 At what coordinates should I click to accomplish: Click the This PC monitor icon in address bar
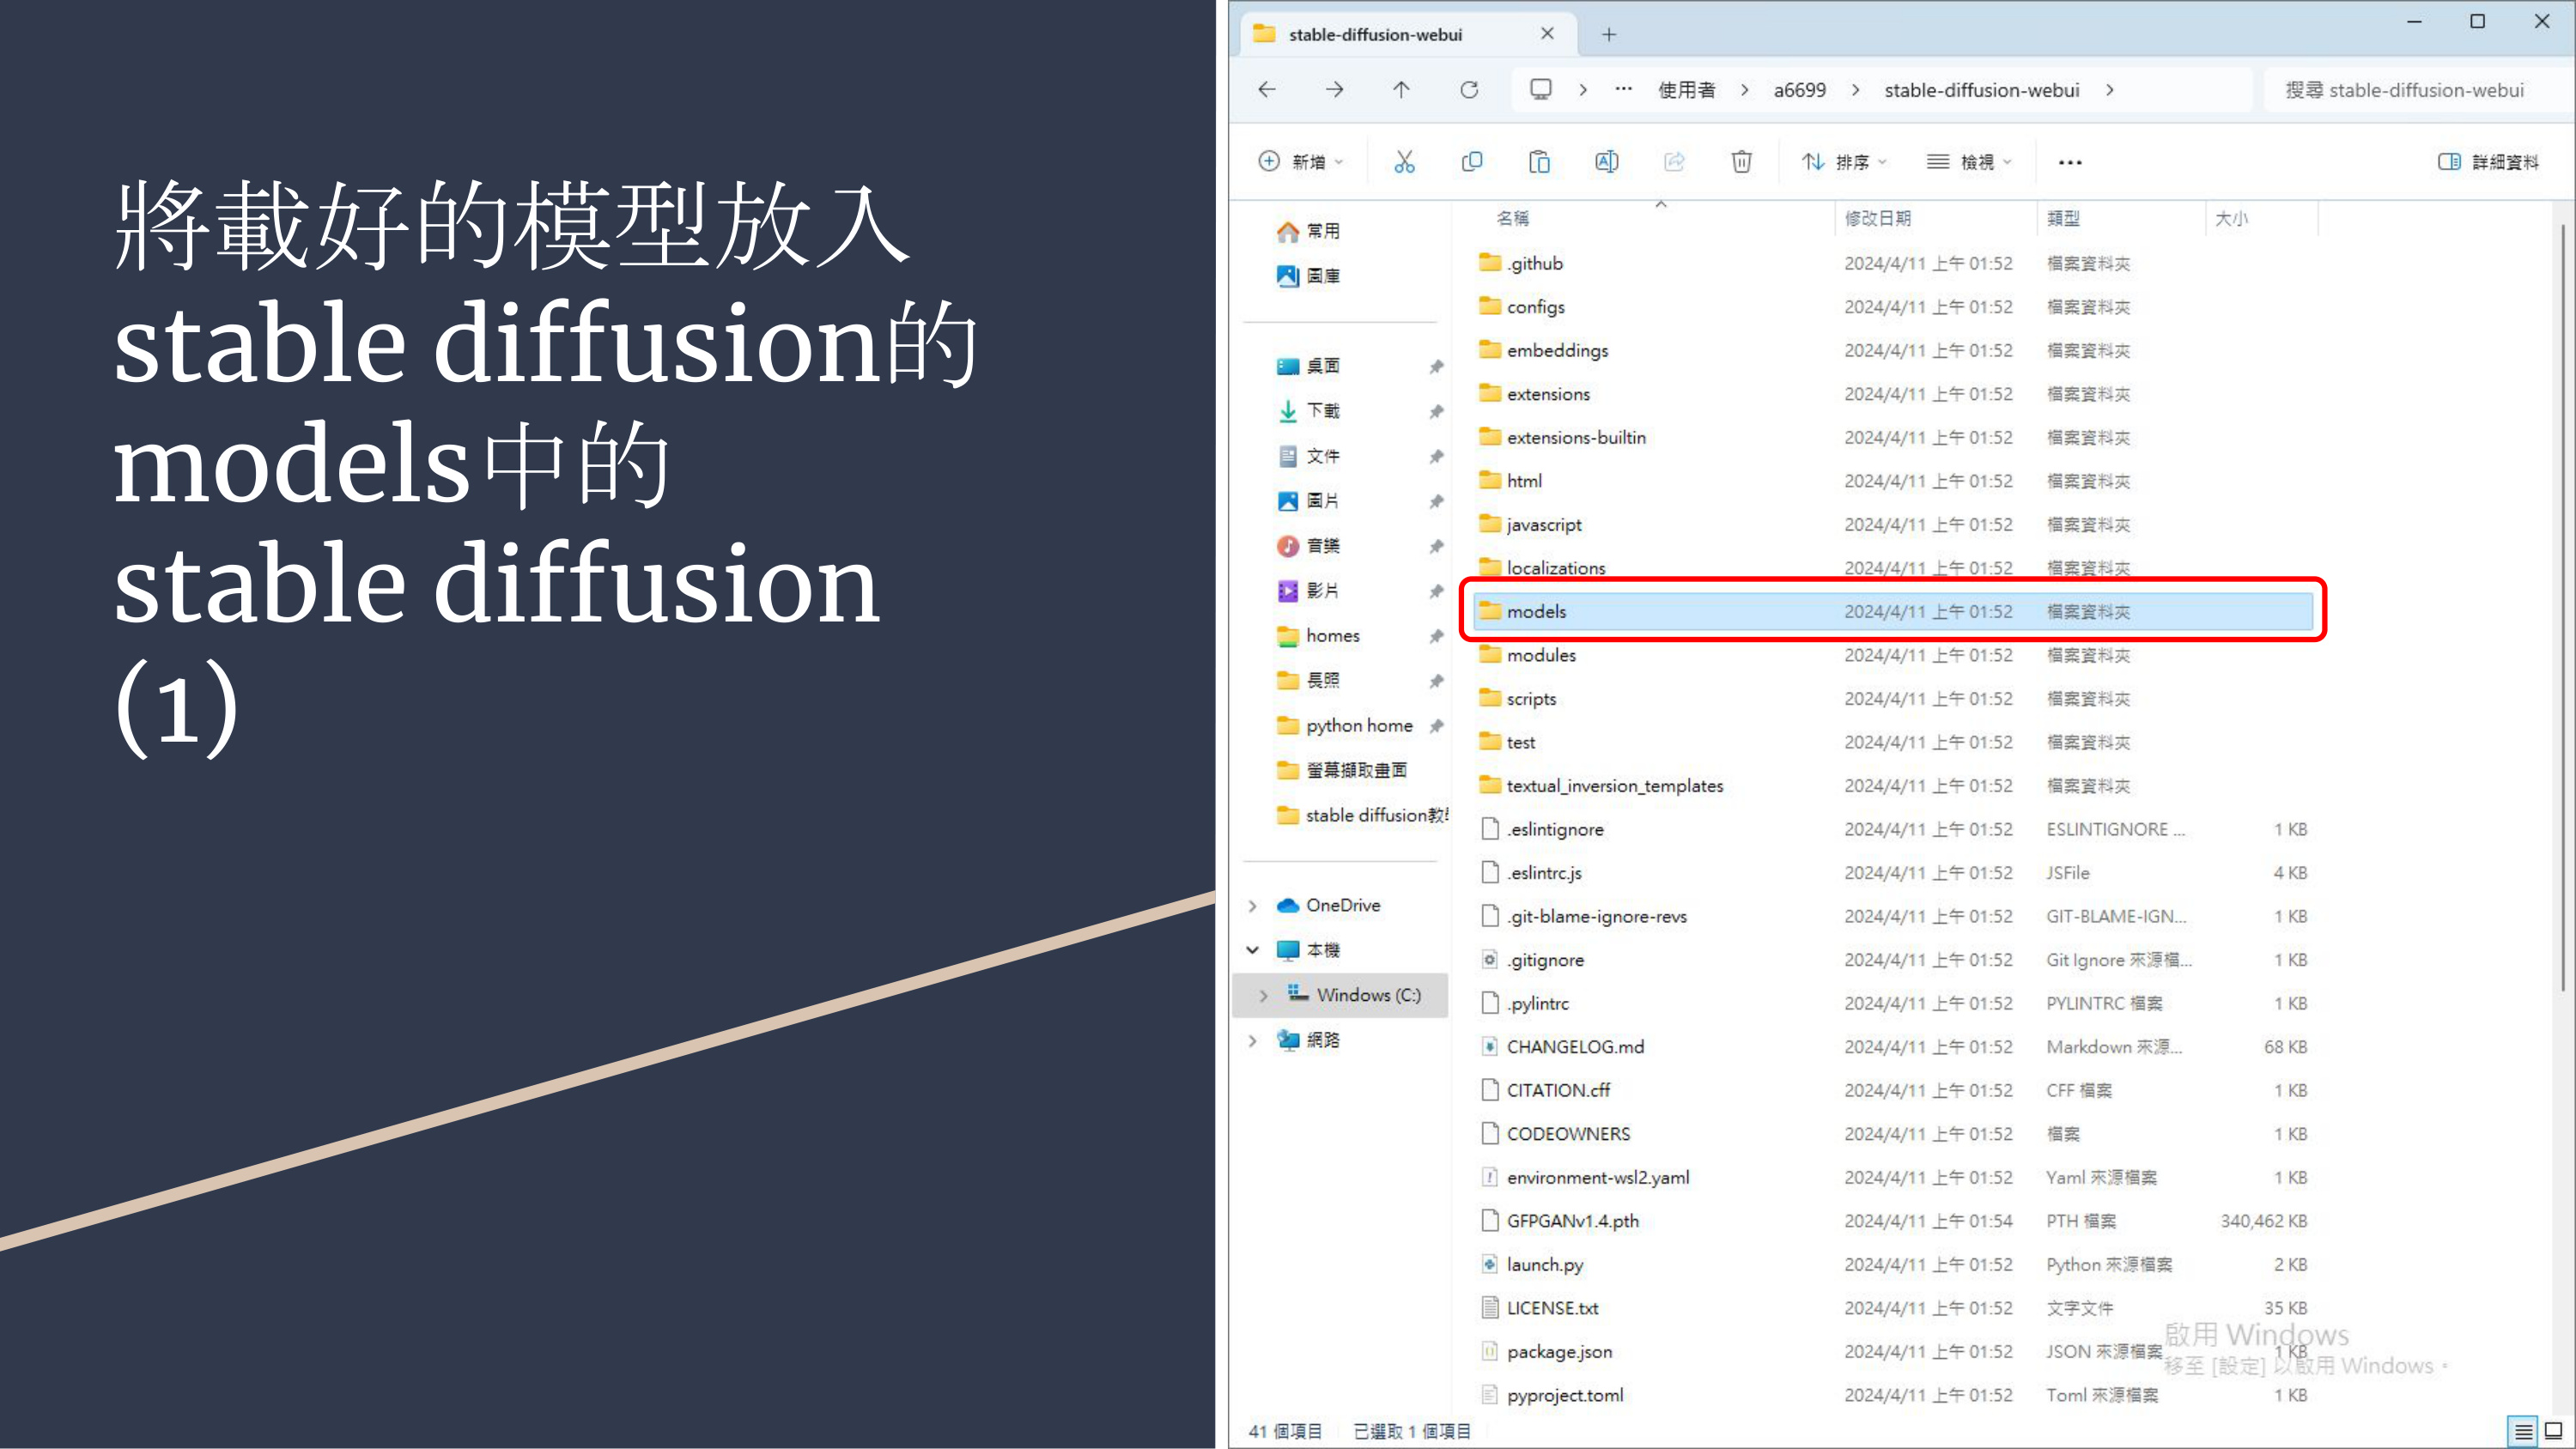(x=1541, y=90)
